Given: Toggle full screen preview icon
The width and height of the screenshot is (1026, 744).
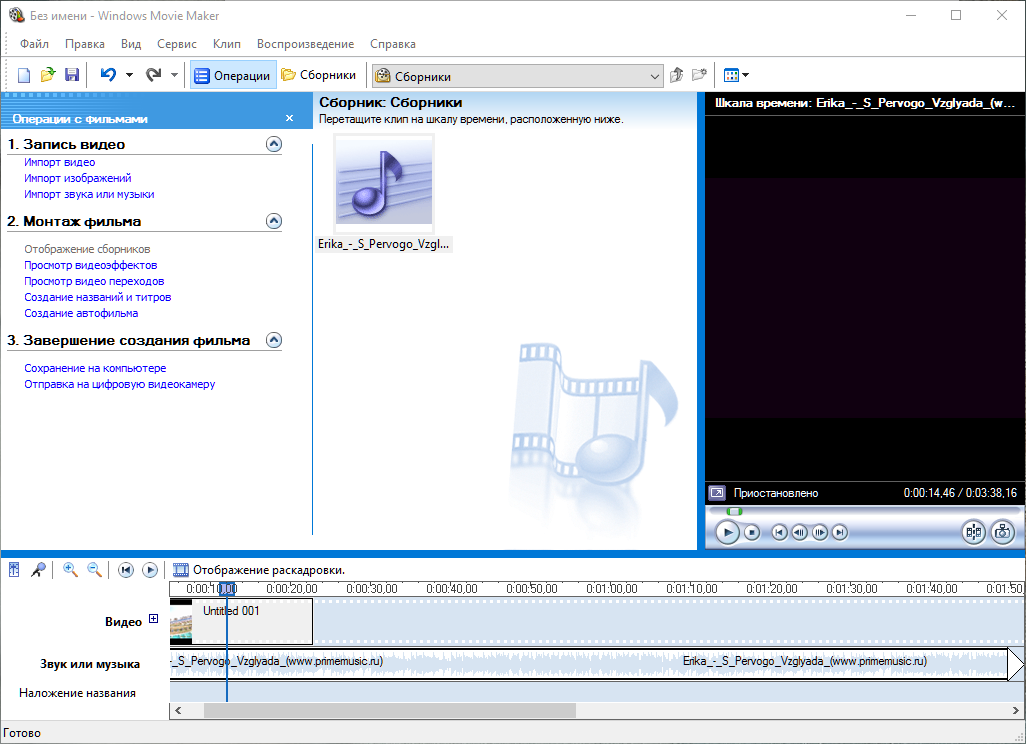Looking at the screenshot, I should click(717, 493).
